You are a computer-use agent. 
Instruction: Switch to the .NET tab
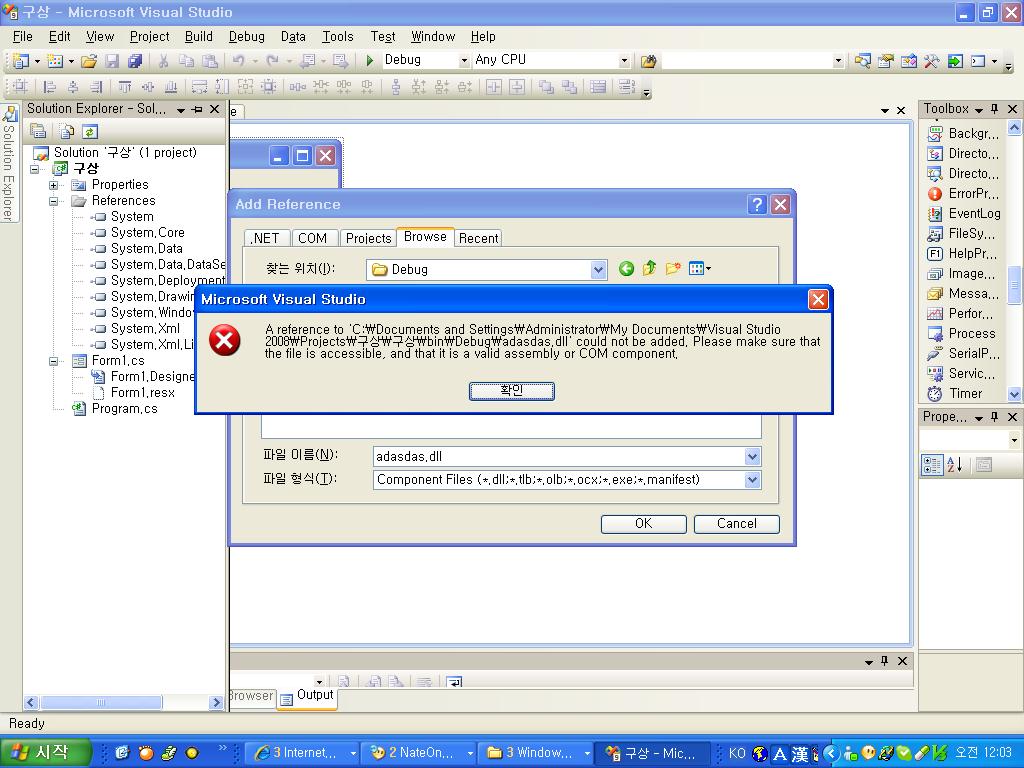[266, 238]
